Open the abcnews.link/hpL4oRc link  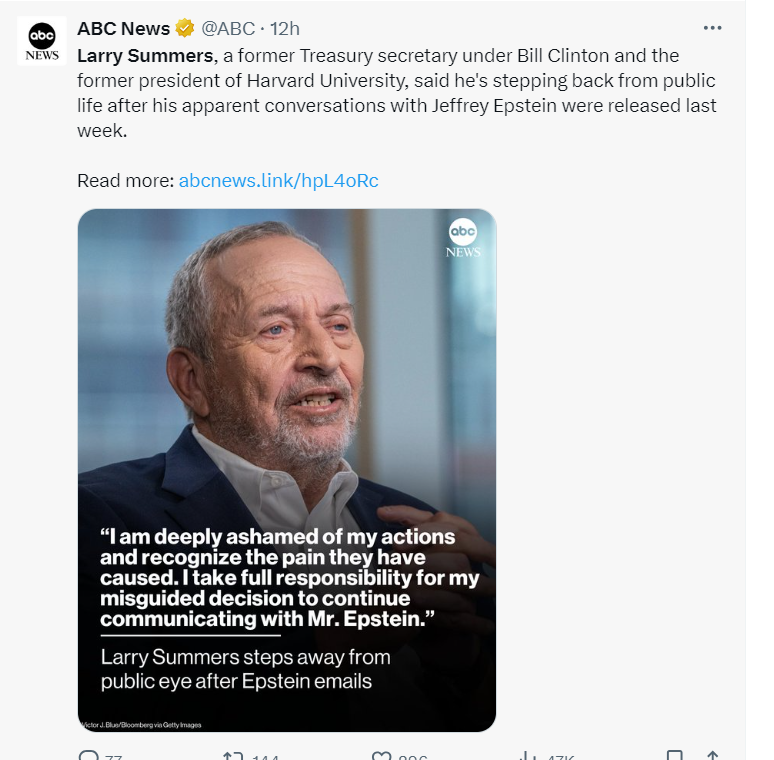278,181
